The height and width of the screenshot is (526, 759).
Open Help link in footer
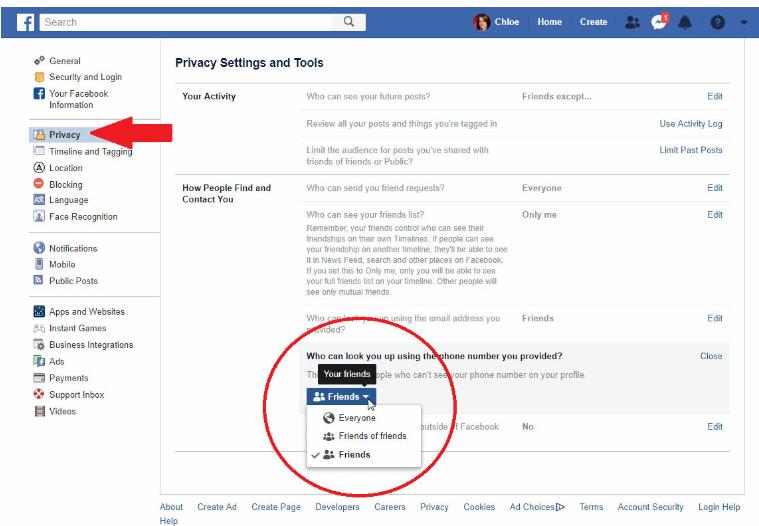(x=169, y=521)
